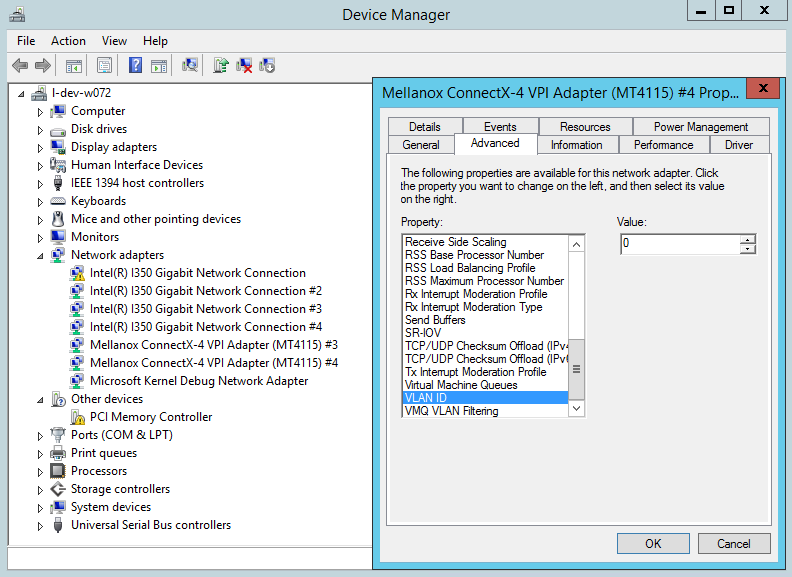Open the View menu
792x577 pixels.
pyautogui.click(x=114, y=41)
